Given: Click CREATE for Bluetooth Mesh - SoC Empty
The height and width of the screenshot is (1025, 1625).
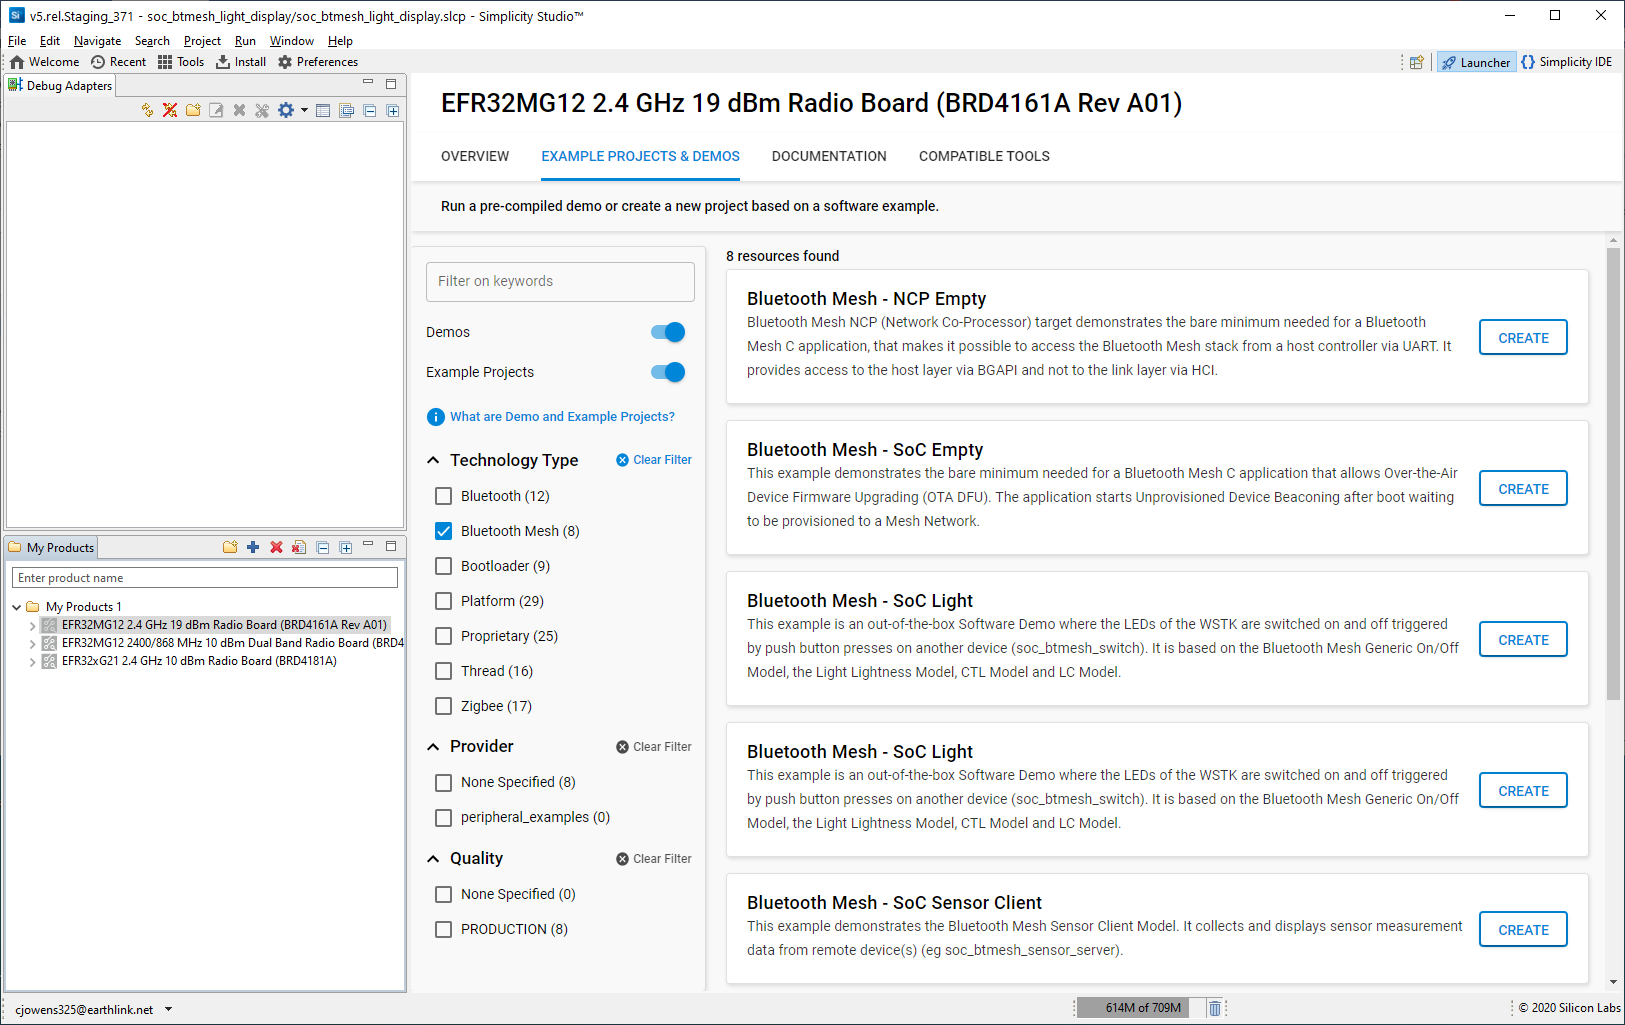Looking at the screenshot, I should tap(1522, 489).
